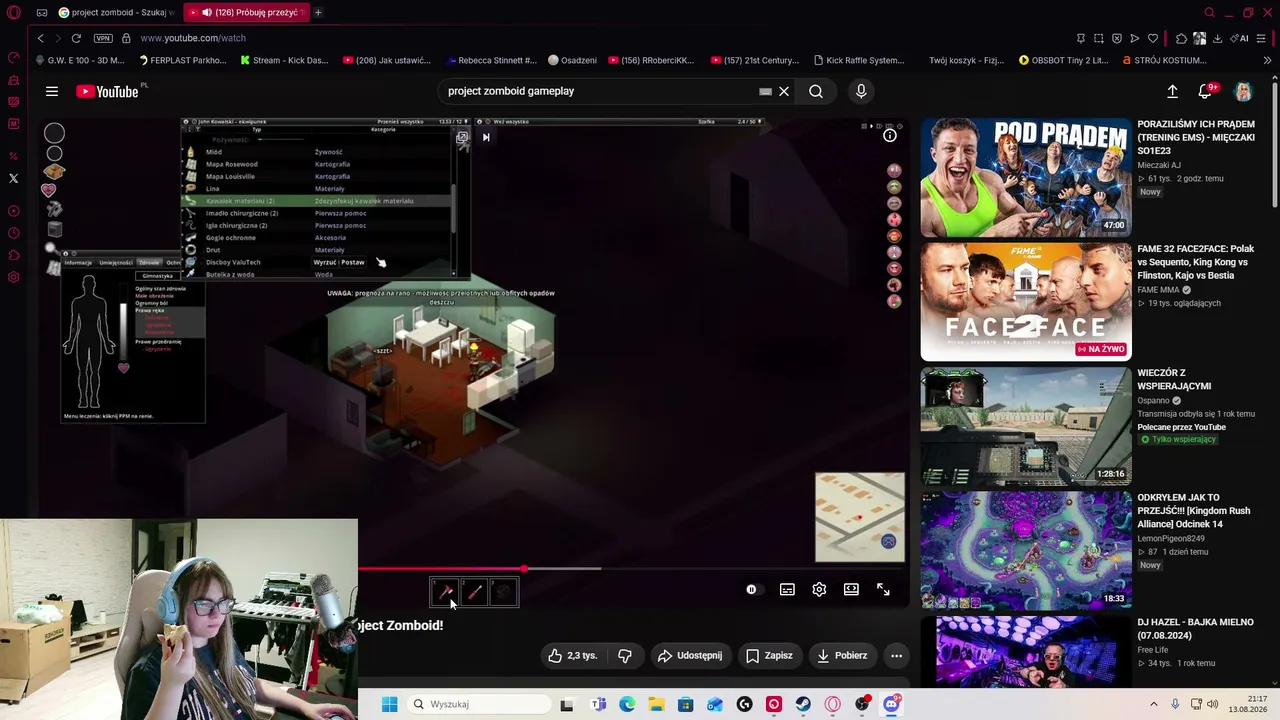
Task: Enter fullscreen video mode
Action: click(x=883, y=590)
